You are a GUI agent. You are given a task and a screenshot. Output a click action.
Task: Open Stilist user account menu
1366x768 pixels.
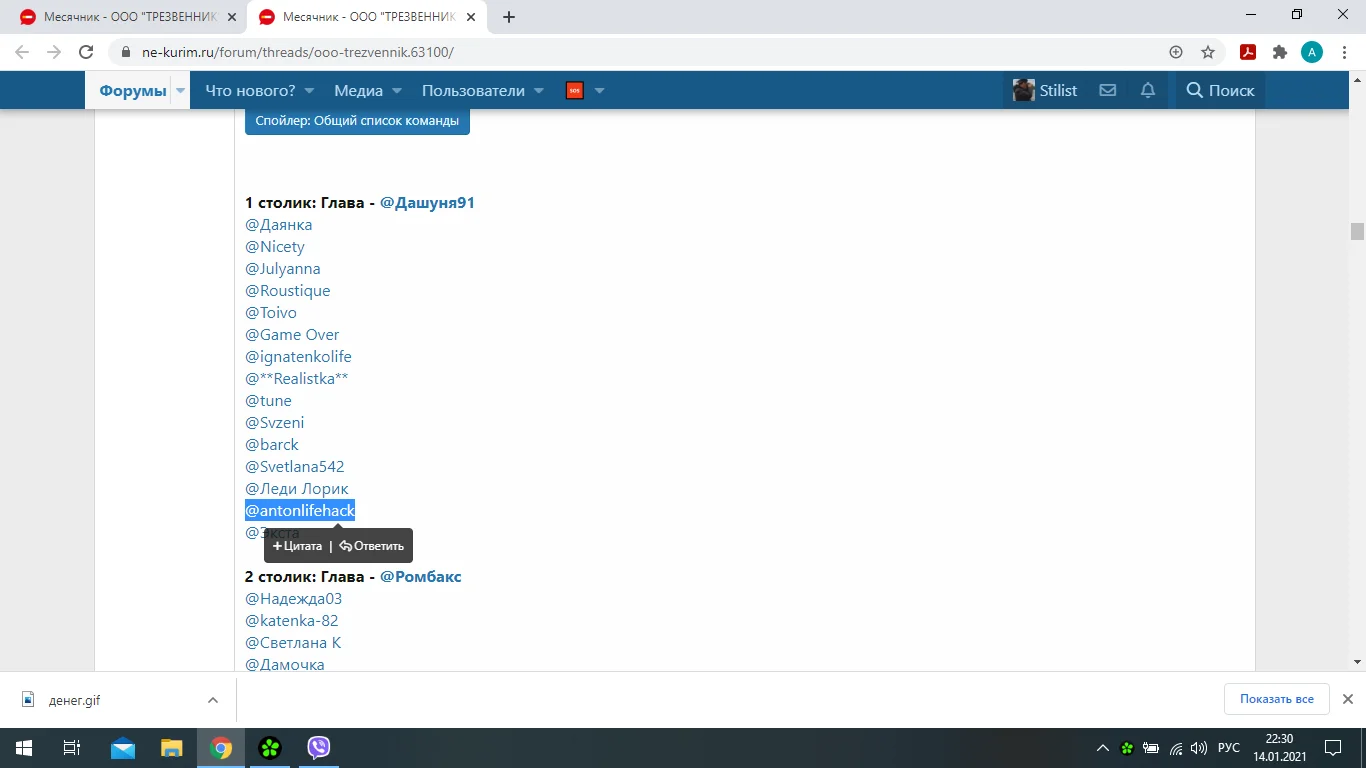(1045, 90)
